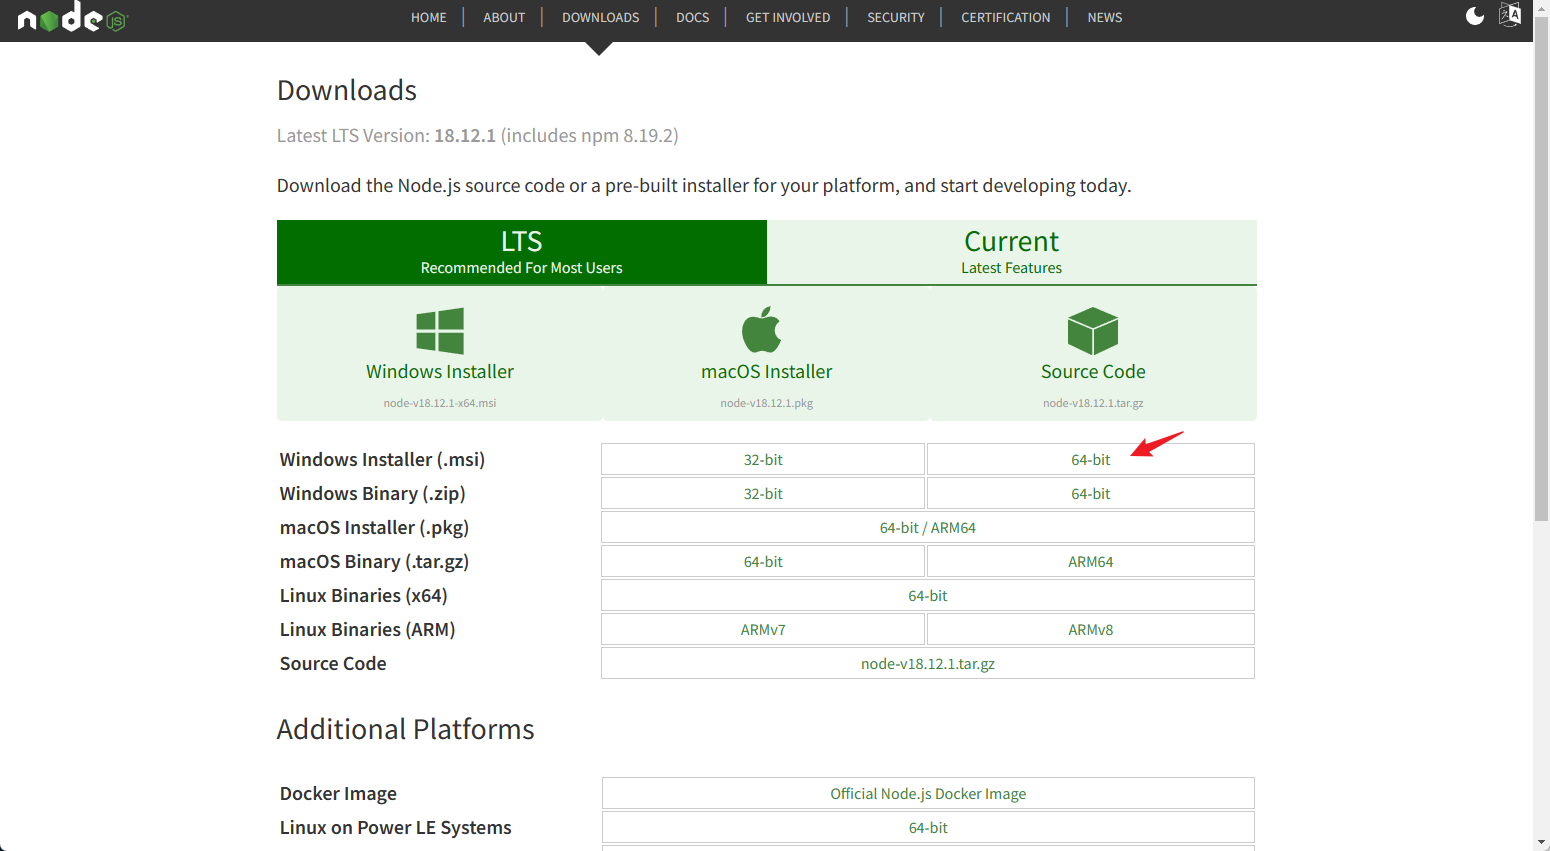Open the Official Node.js Docker Image link
The image size is (1550, 851).
(928, 794)
